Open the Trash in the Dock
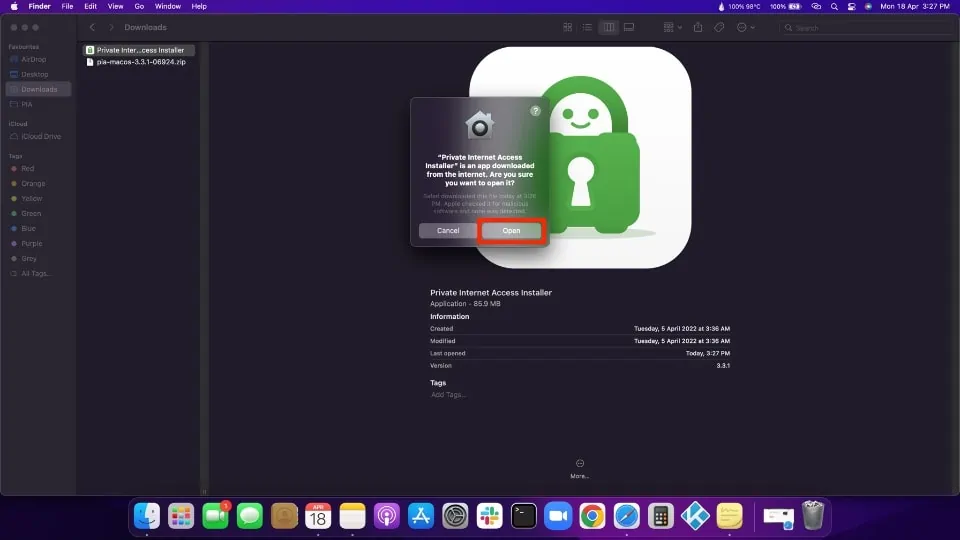Viewport: 960px width, 540px height. point(813,516)
